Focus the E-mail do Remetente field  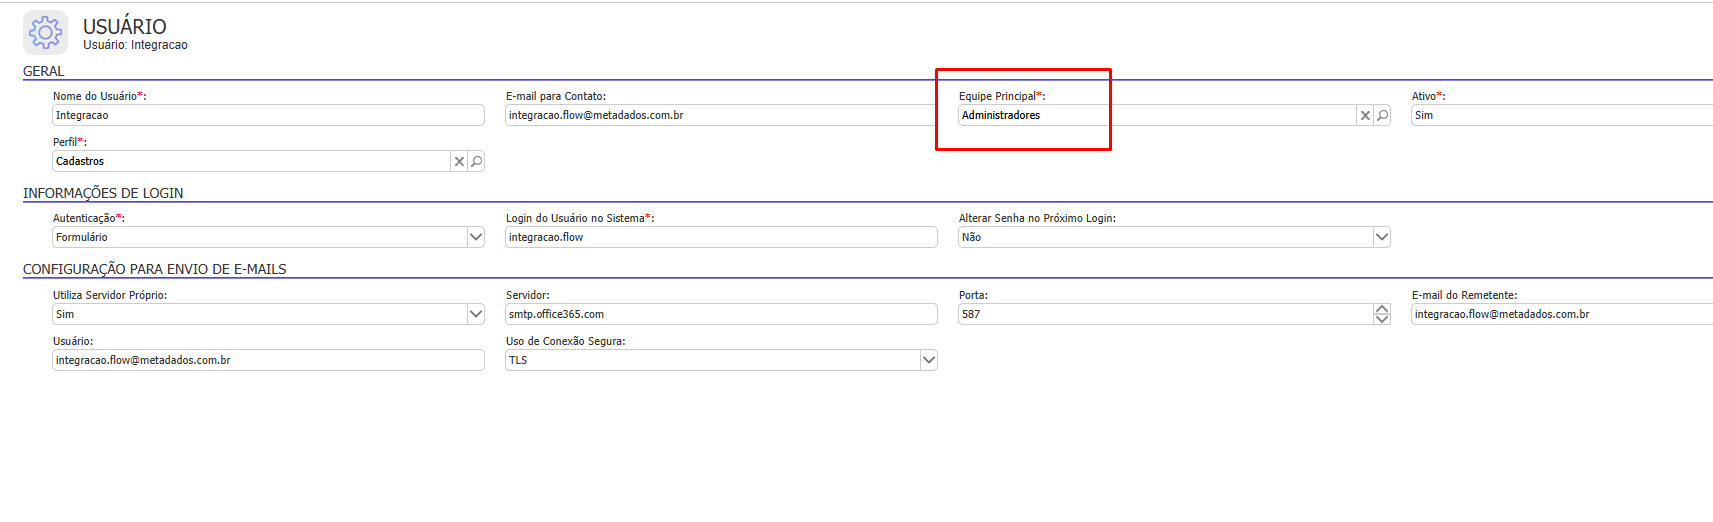[1562, 314]
